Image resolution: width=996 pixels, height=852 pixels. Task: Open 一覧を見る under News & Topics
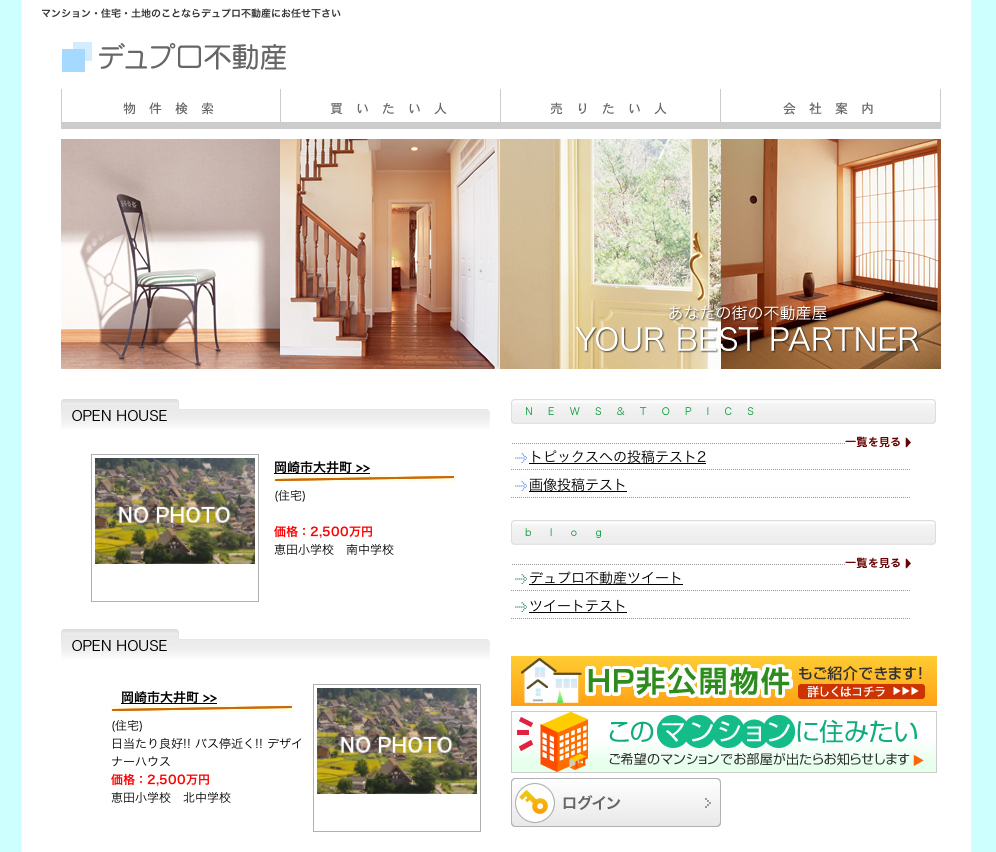click(877, 442)
